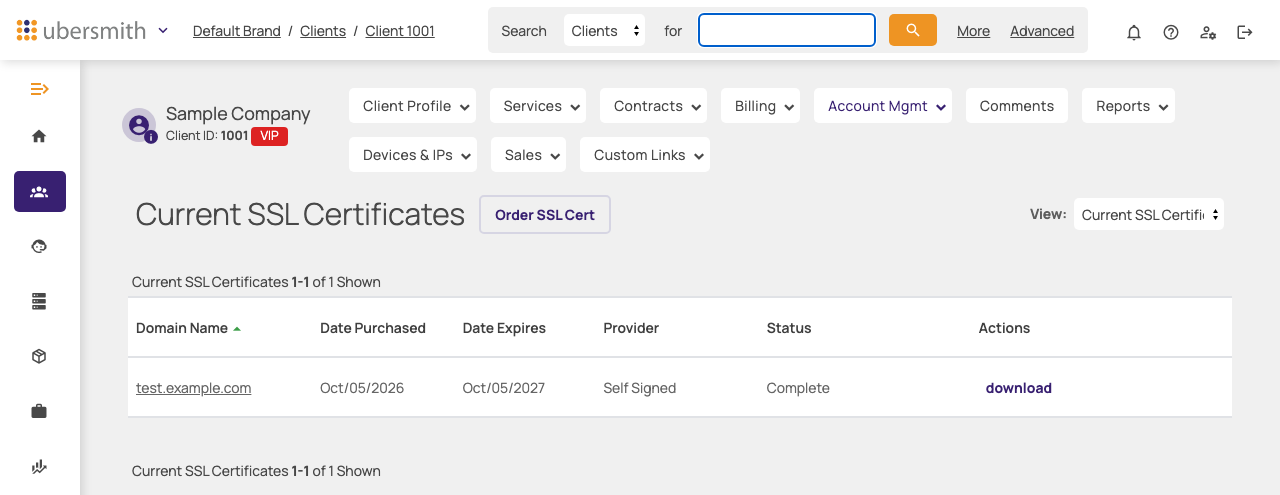The image size is (1280, 495).
Task: Click the Provider column header
Action: (x=631, y=328)
